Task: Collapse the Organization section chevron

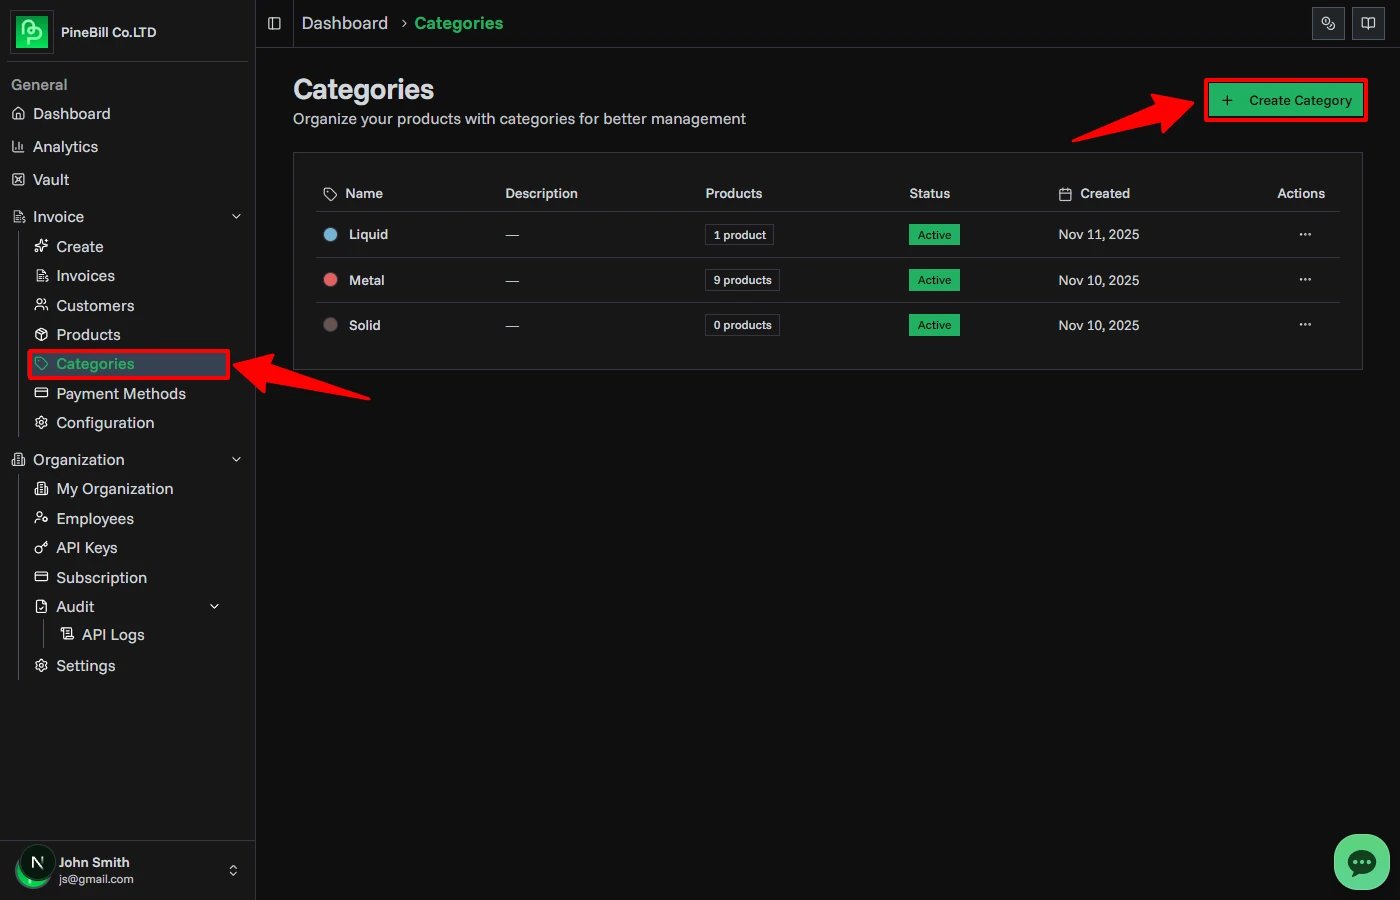Action: point(236,459)
